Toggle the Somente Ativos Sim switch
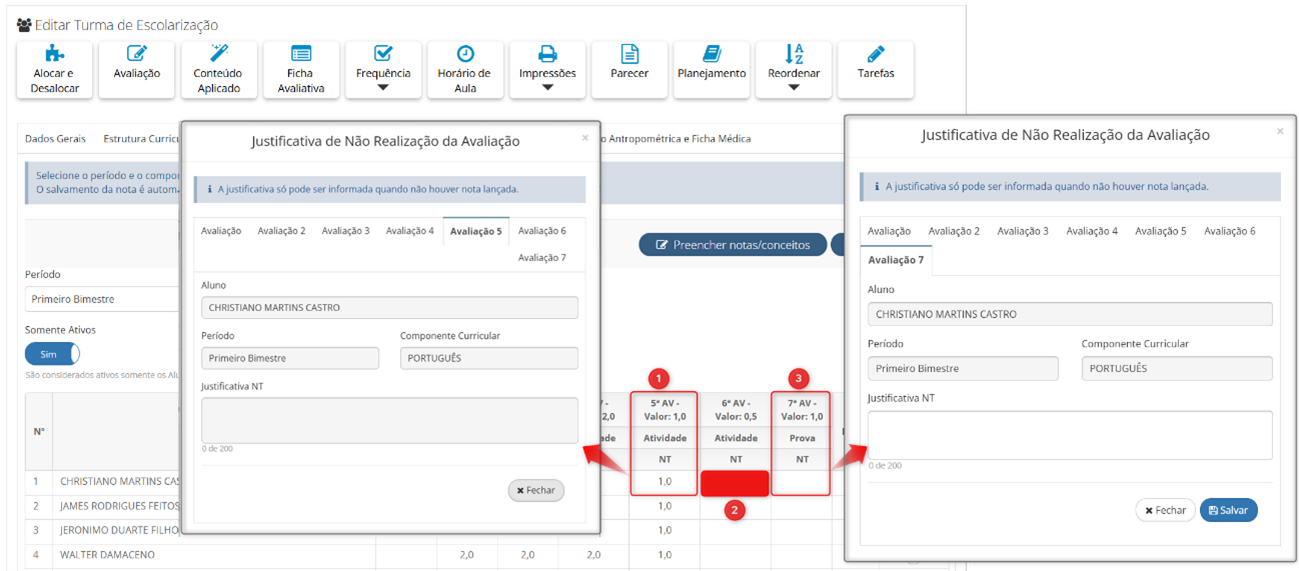This screenshot has width=1299, height=571. (x=52, y=354)
